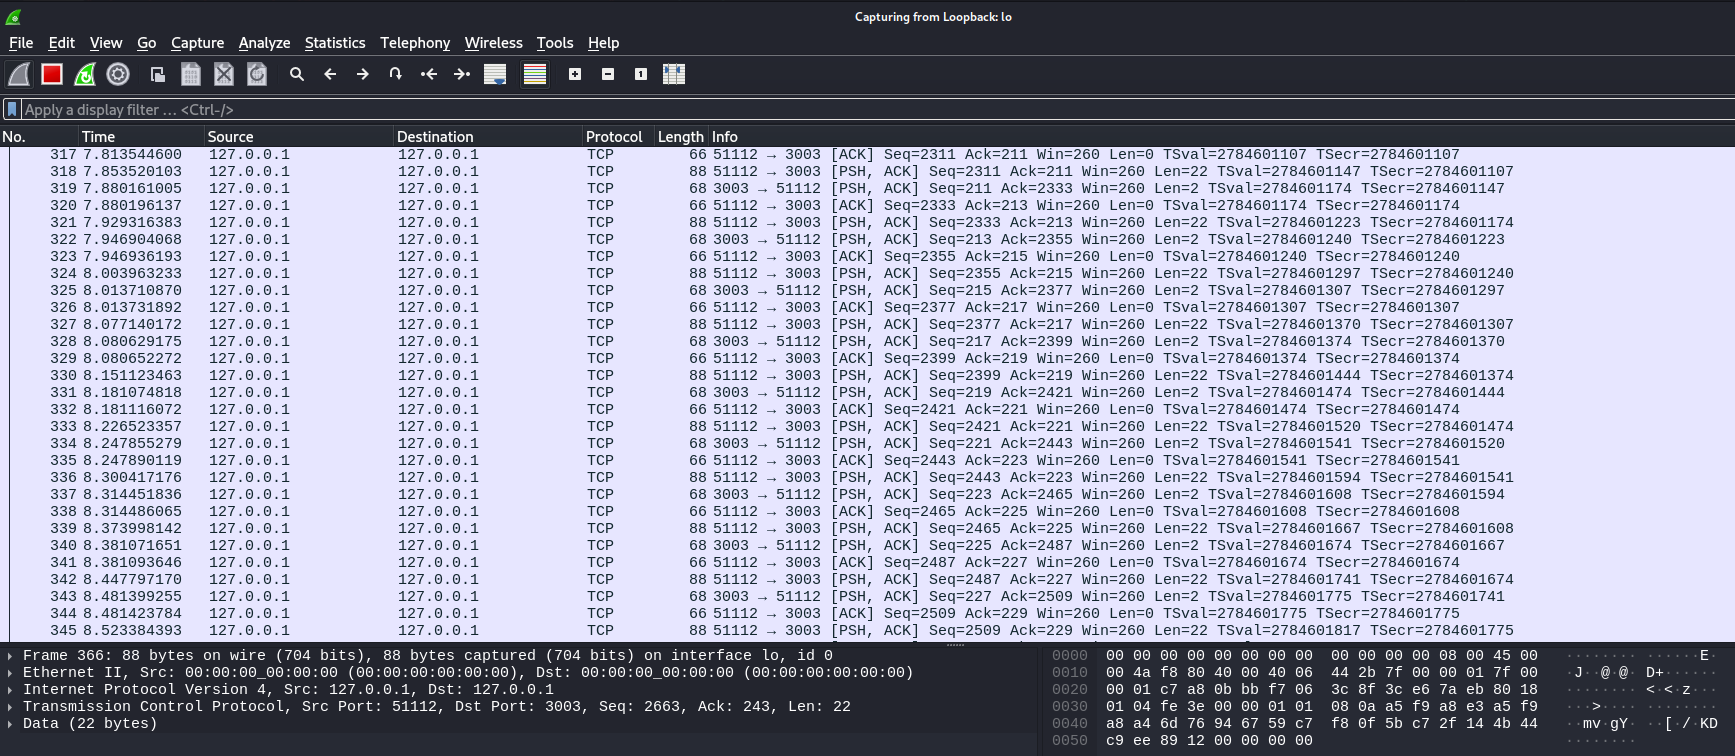Close the capture file toolbar icon
1735x756 pixels.
click(x=224, y=74)
